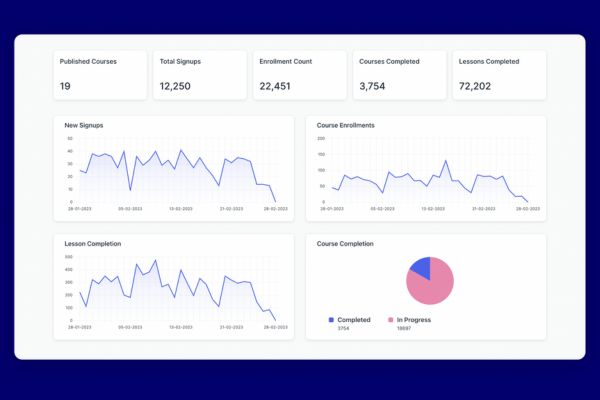The image size is (600, 400).
Task: Click the pink slice of the pie chart
Action: [433, 288]
